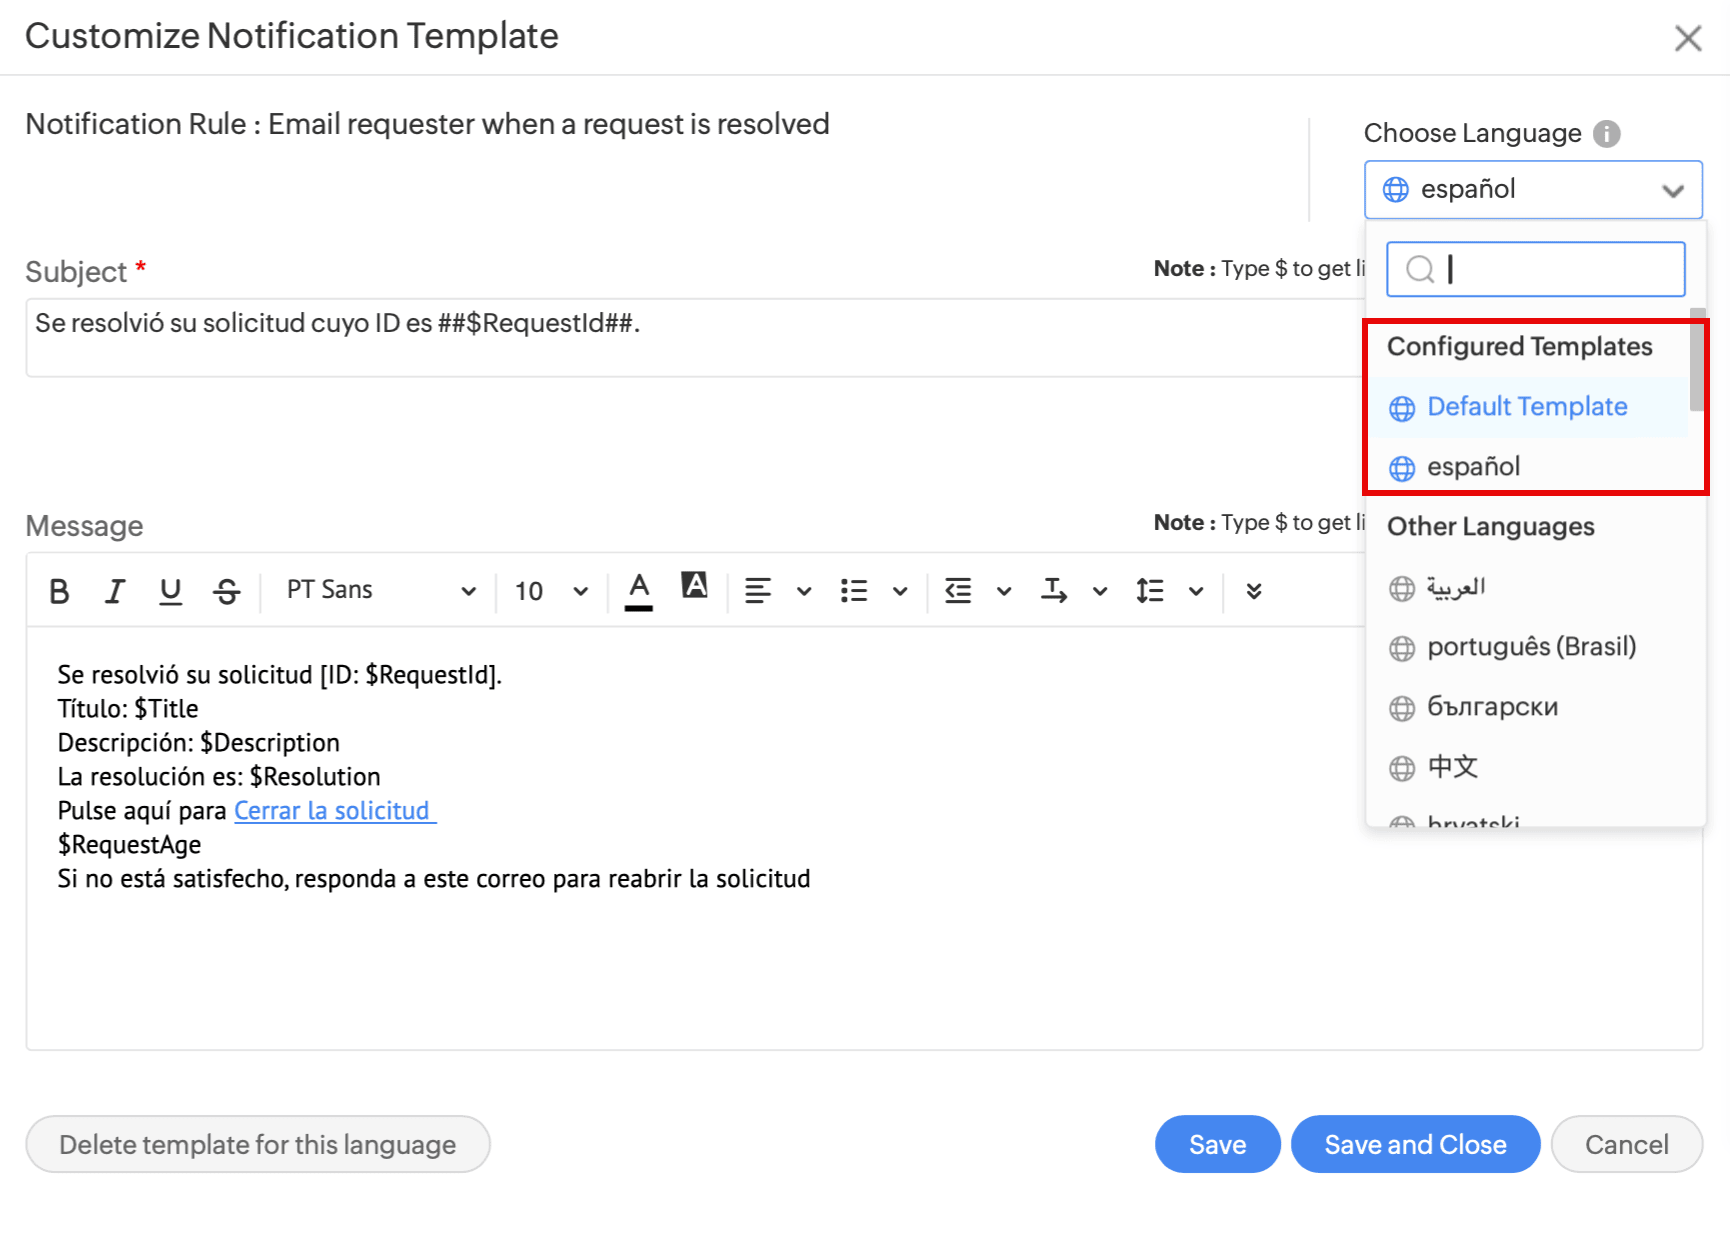The height and width of the screenshot is (1240, 1730).
Task: Click the text alignment icon
Action: point(758,591)
